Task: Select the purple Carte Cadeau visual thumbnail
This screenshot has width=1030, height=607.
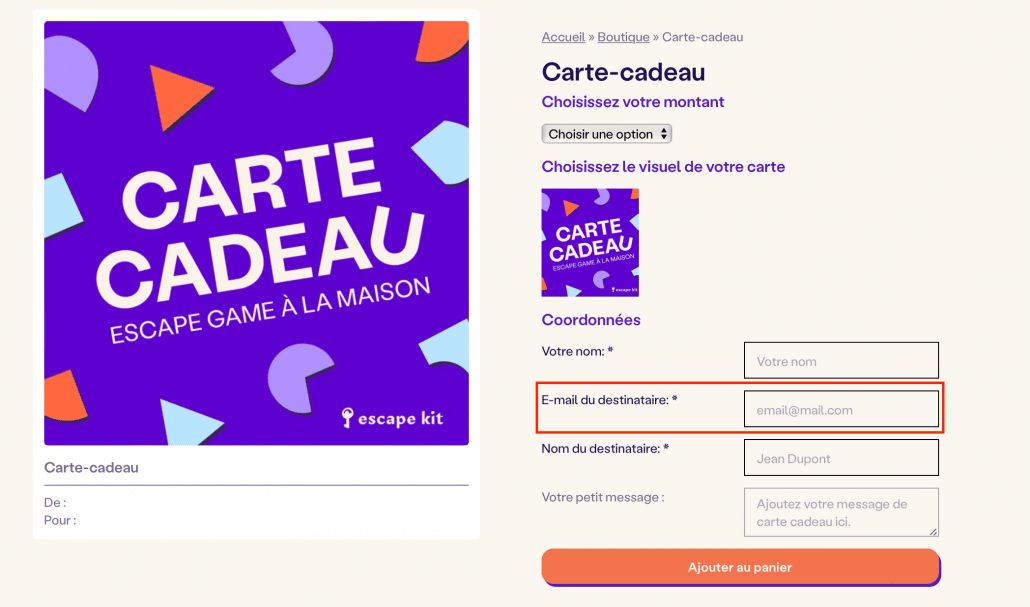Action: coord(590,242)
